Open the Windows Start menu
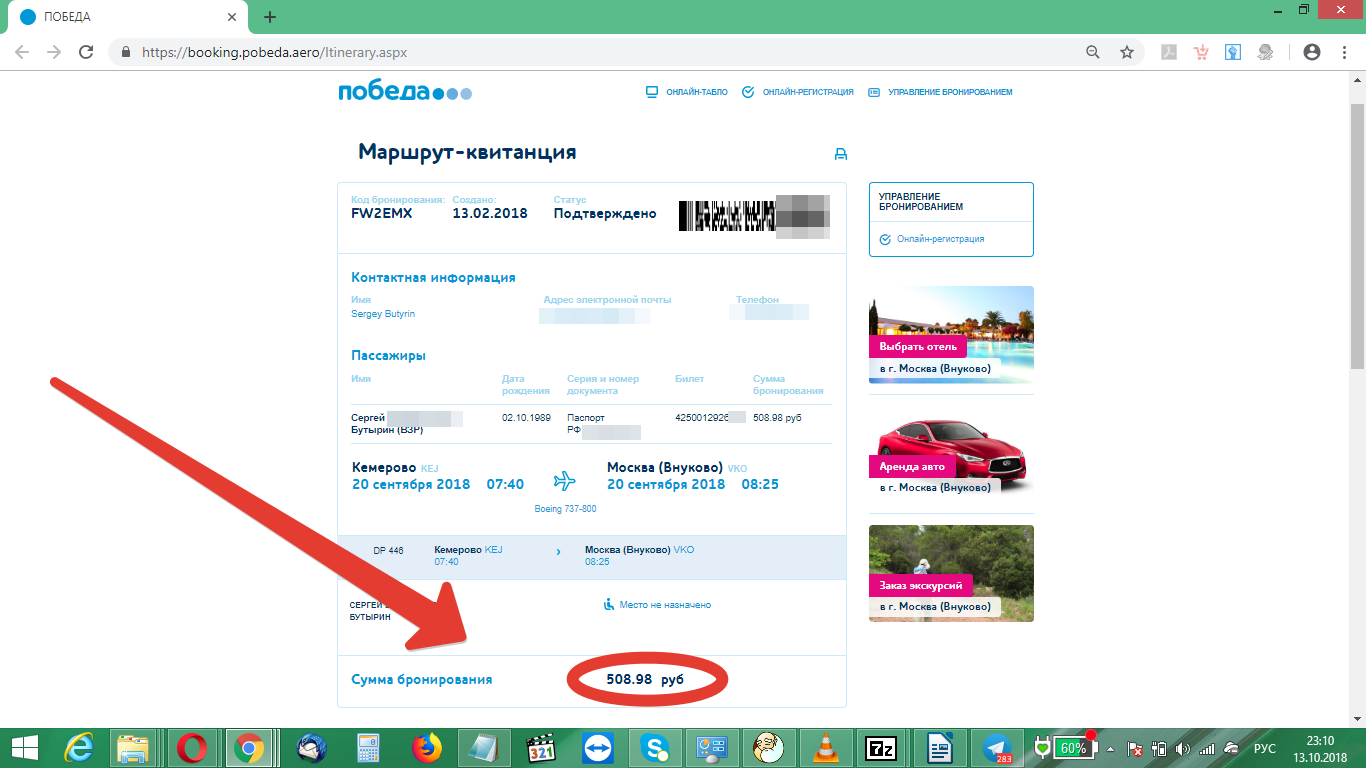The height and width of the screenshot is (768, 1366). click(x=24, y=748)
